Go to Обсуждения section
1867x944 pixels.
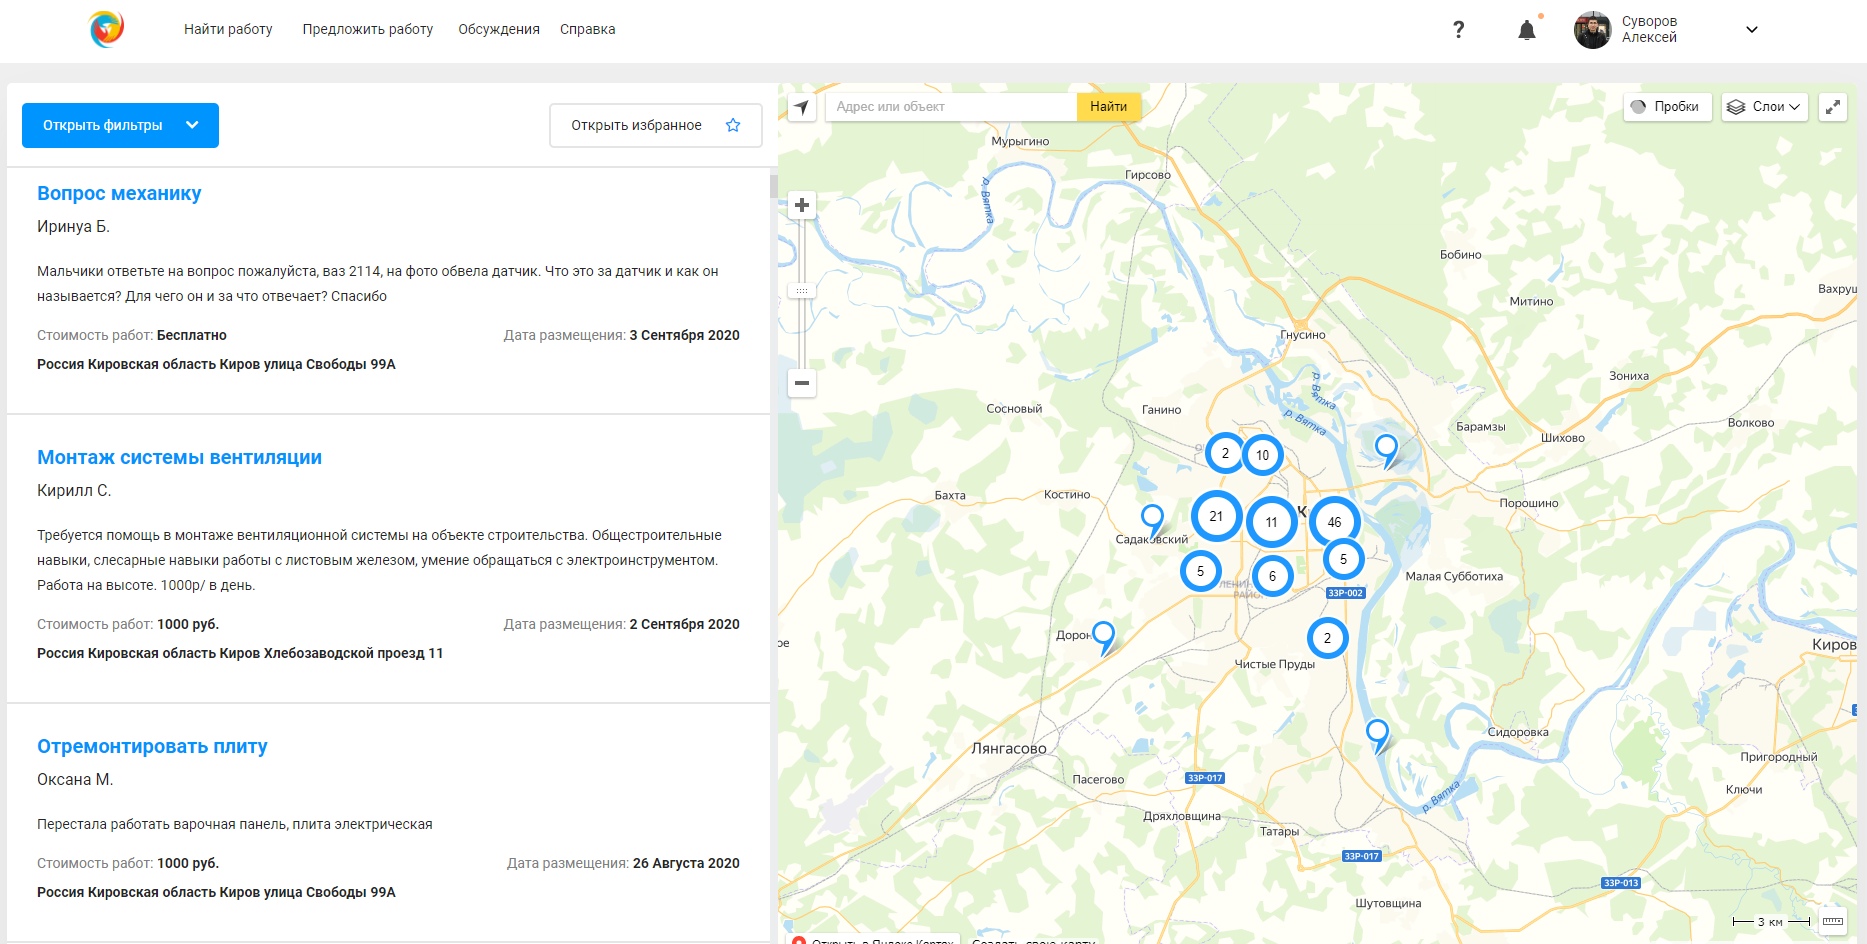[498, 29]
